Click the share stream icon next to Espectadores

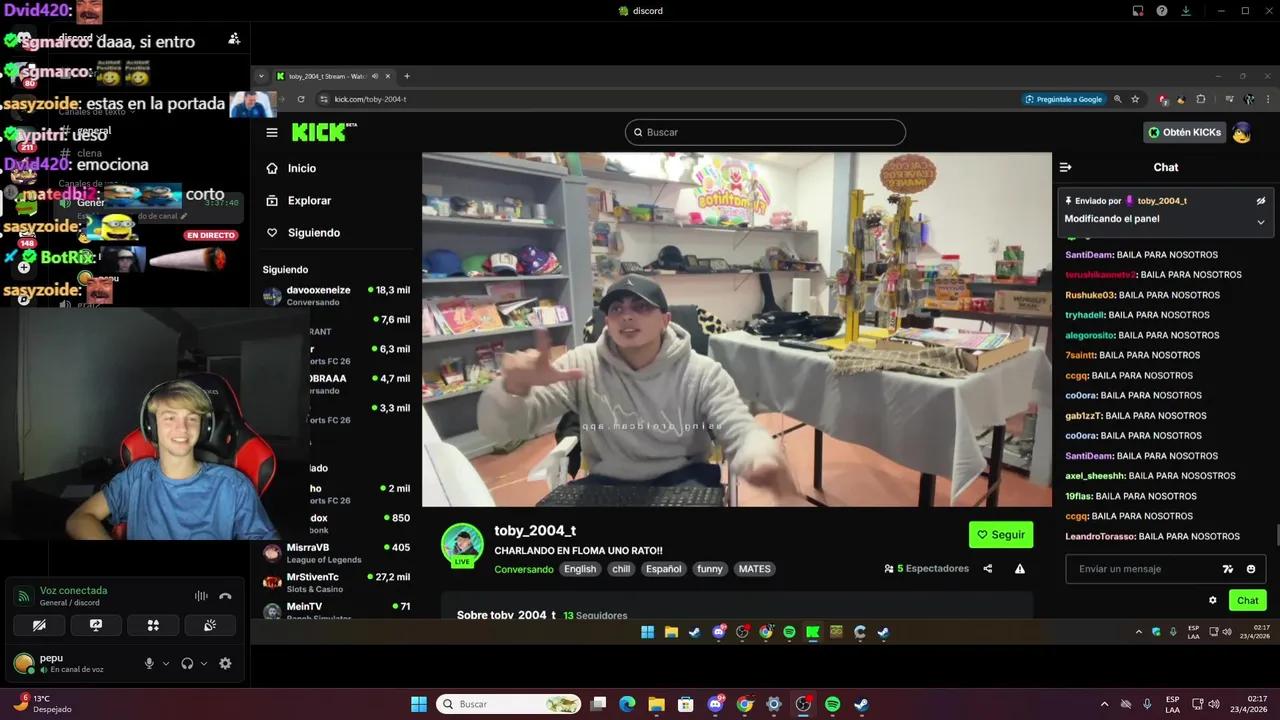[987, 568]
